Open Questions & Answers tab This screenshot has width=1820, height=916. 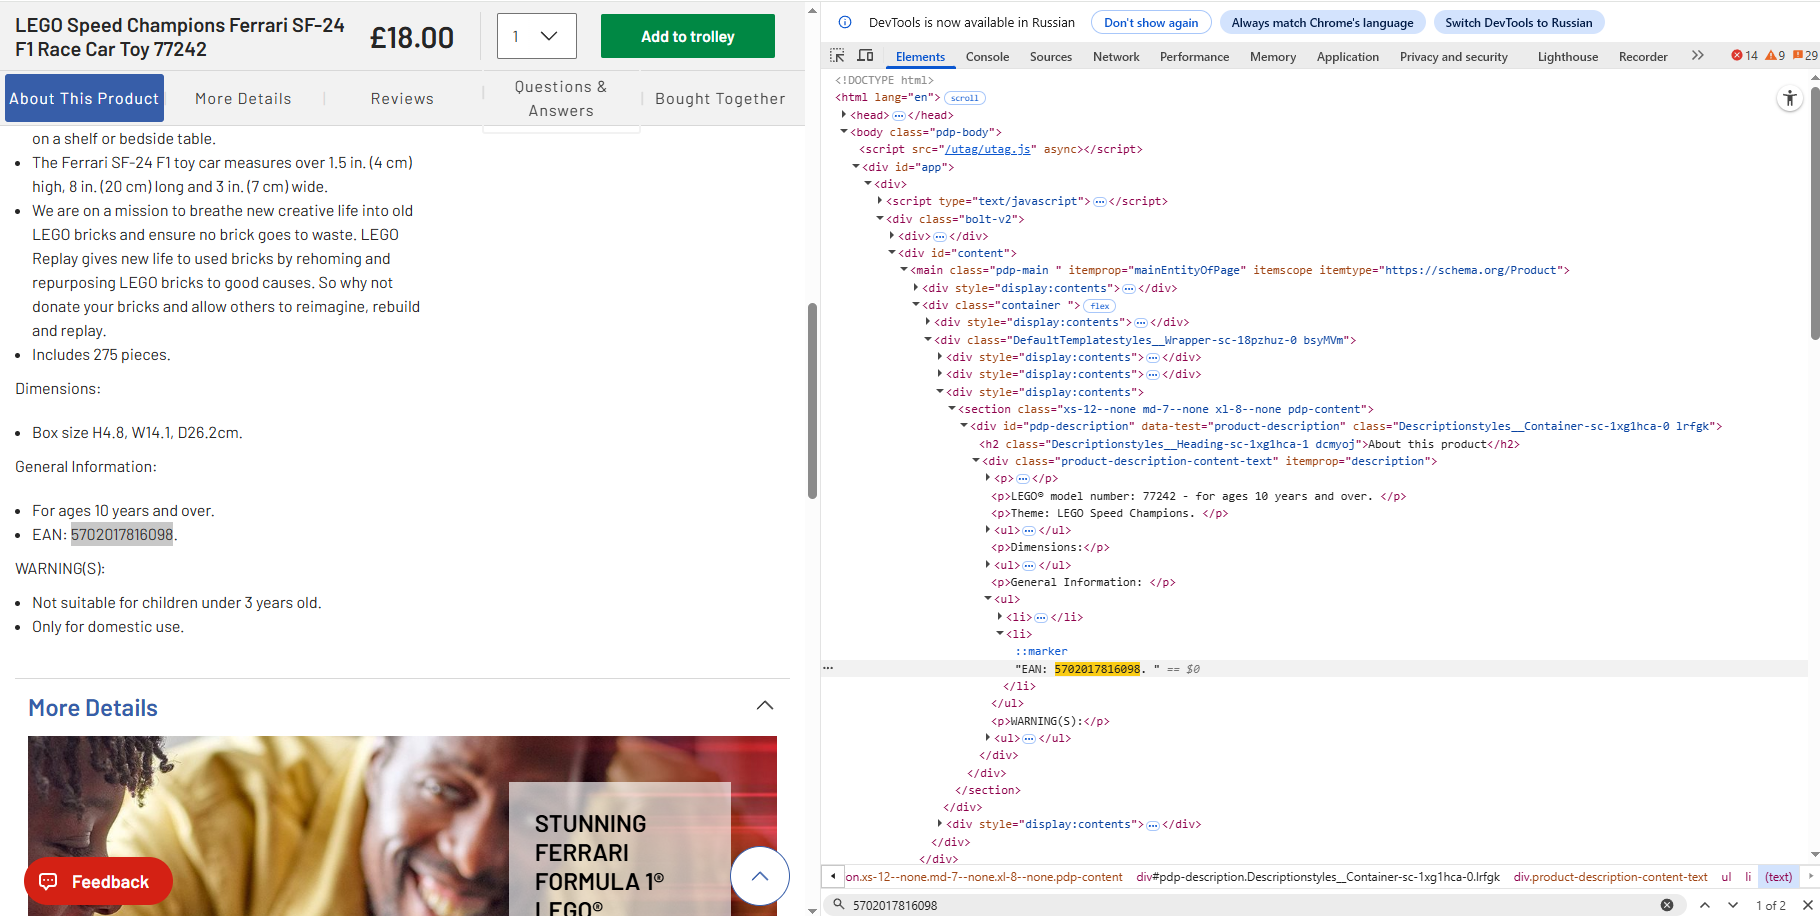point(561,98)
